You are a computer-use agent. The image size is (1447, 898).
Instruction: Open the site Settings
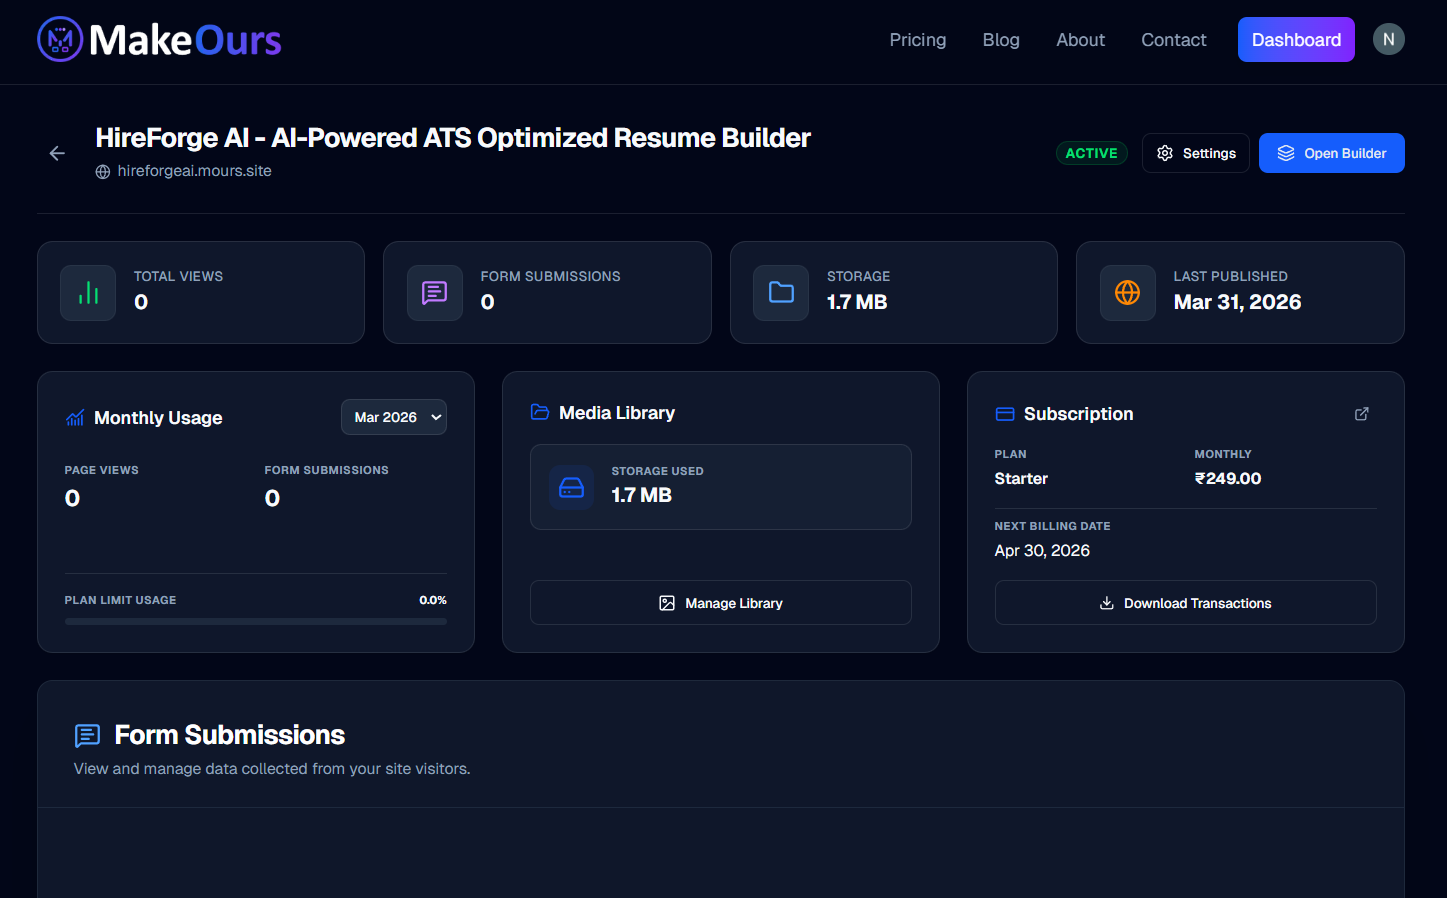1195,153
